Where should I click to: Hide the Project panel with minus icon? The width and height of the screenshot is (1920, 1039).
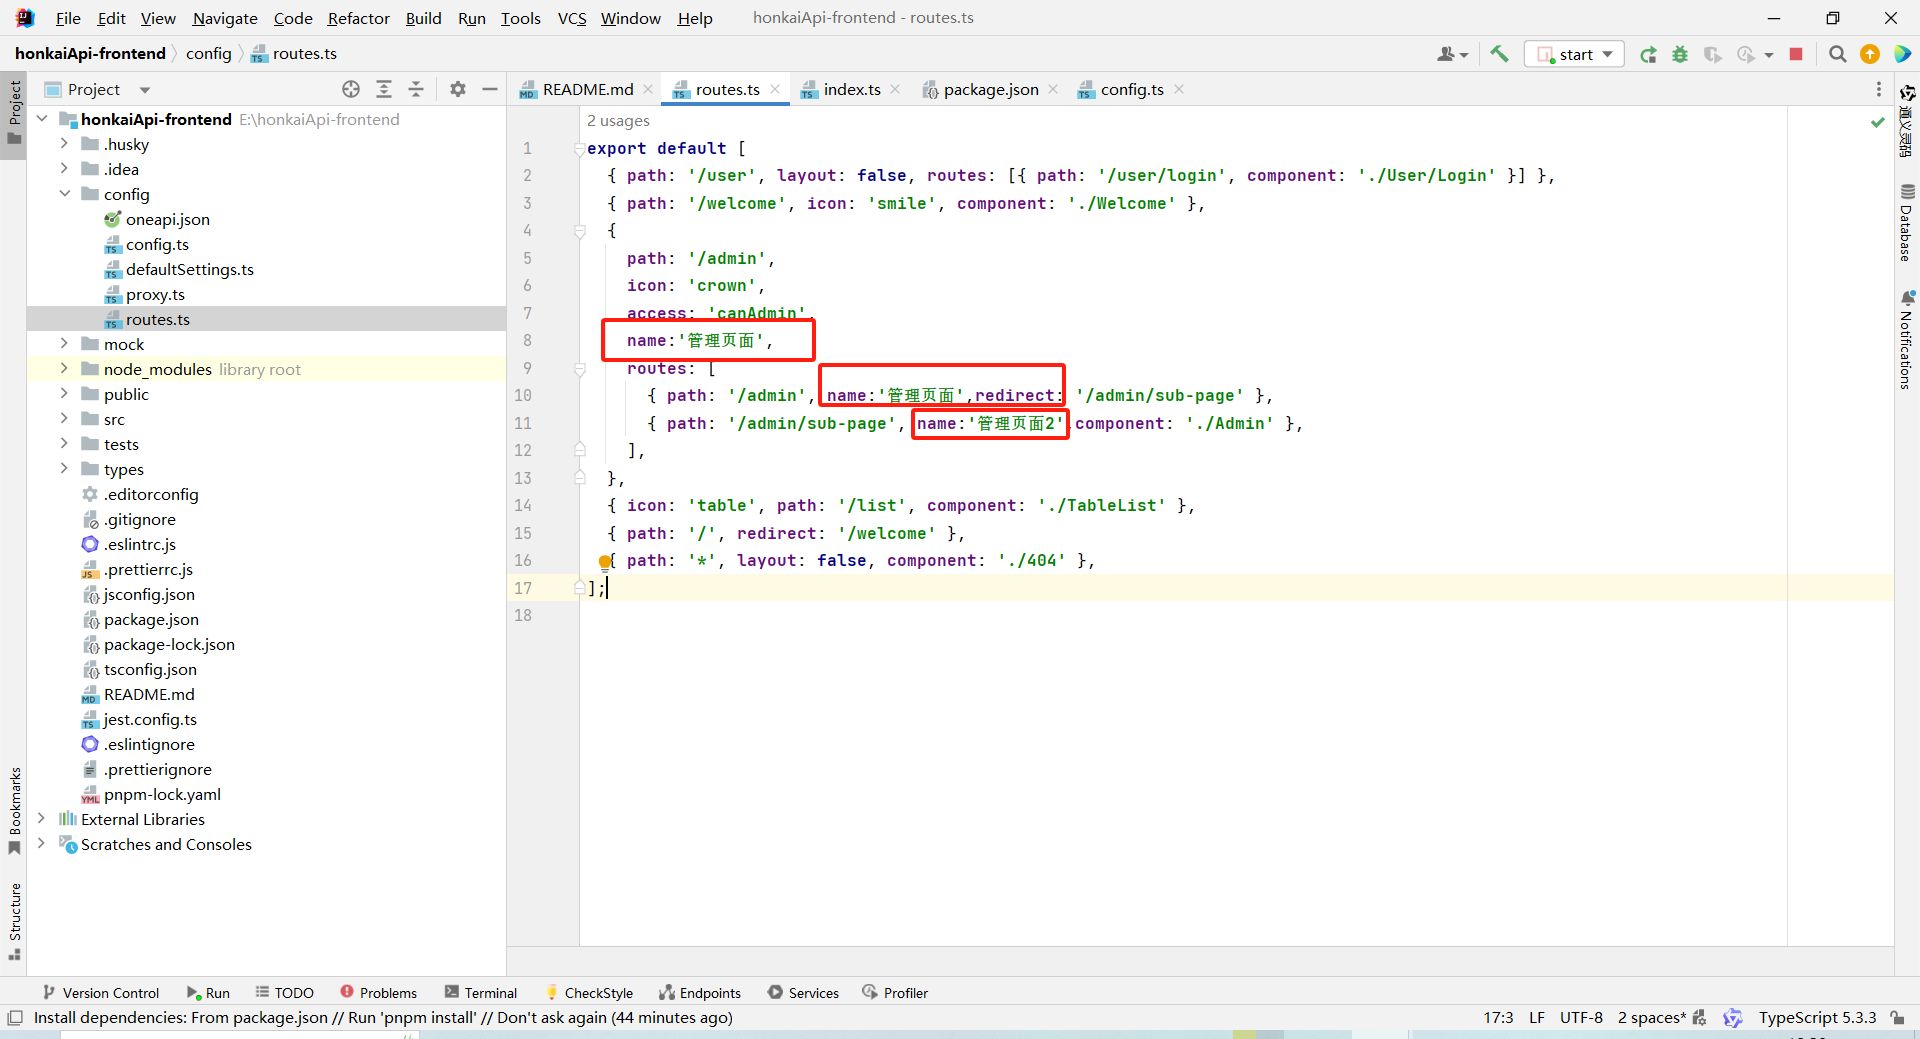[490, 89]
